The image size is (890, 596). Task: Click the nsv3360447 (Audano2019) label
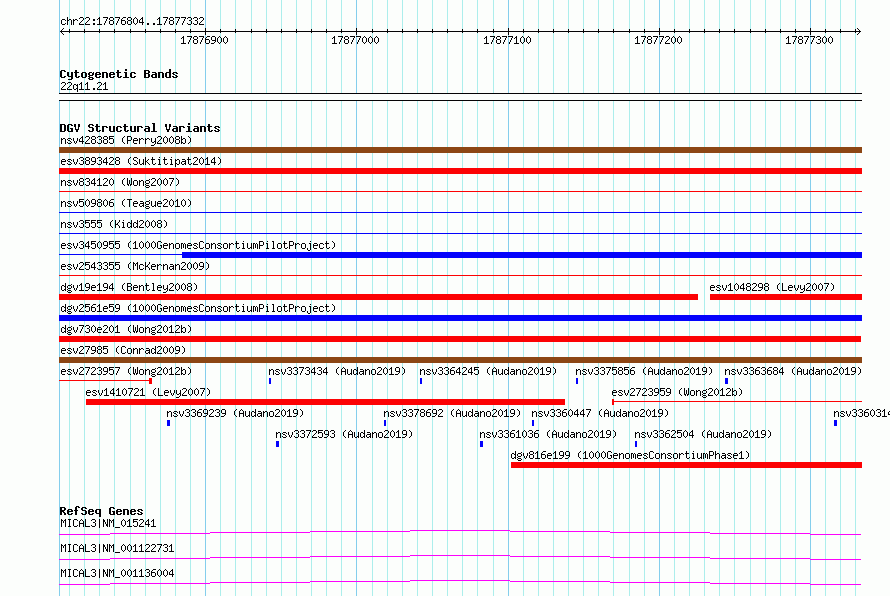(x=600, y=413)
